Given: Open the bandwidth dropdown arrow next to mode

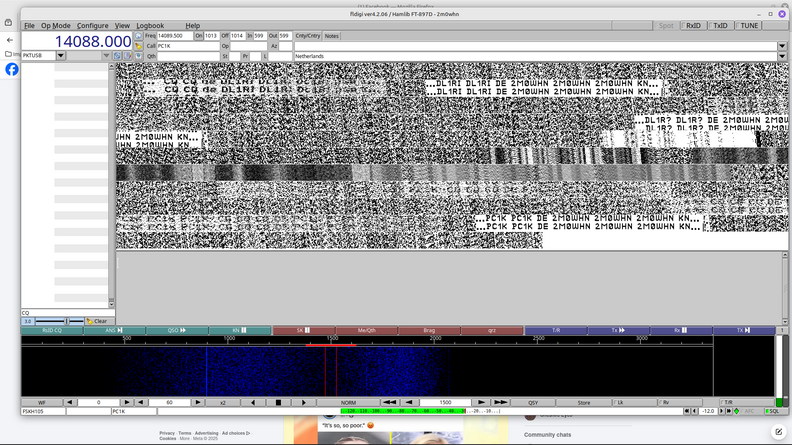Looking at the screenshot, I should pos(106,56).
